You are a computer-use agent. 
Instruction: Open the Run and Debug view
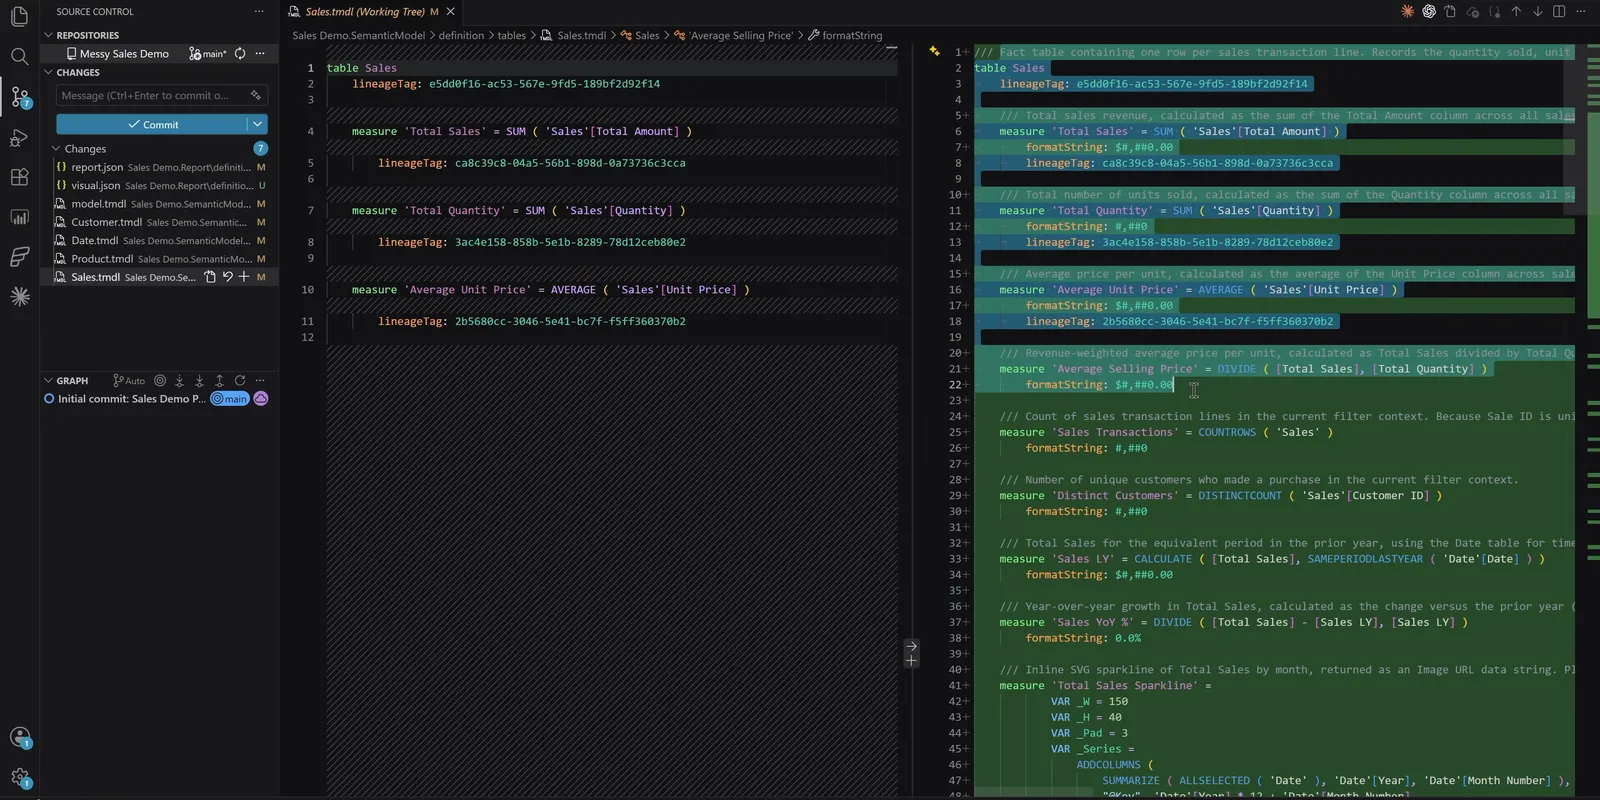pyautogui.click(x=19, y=138)
